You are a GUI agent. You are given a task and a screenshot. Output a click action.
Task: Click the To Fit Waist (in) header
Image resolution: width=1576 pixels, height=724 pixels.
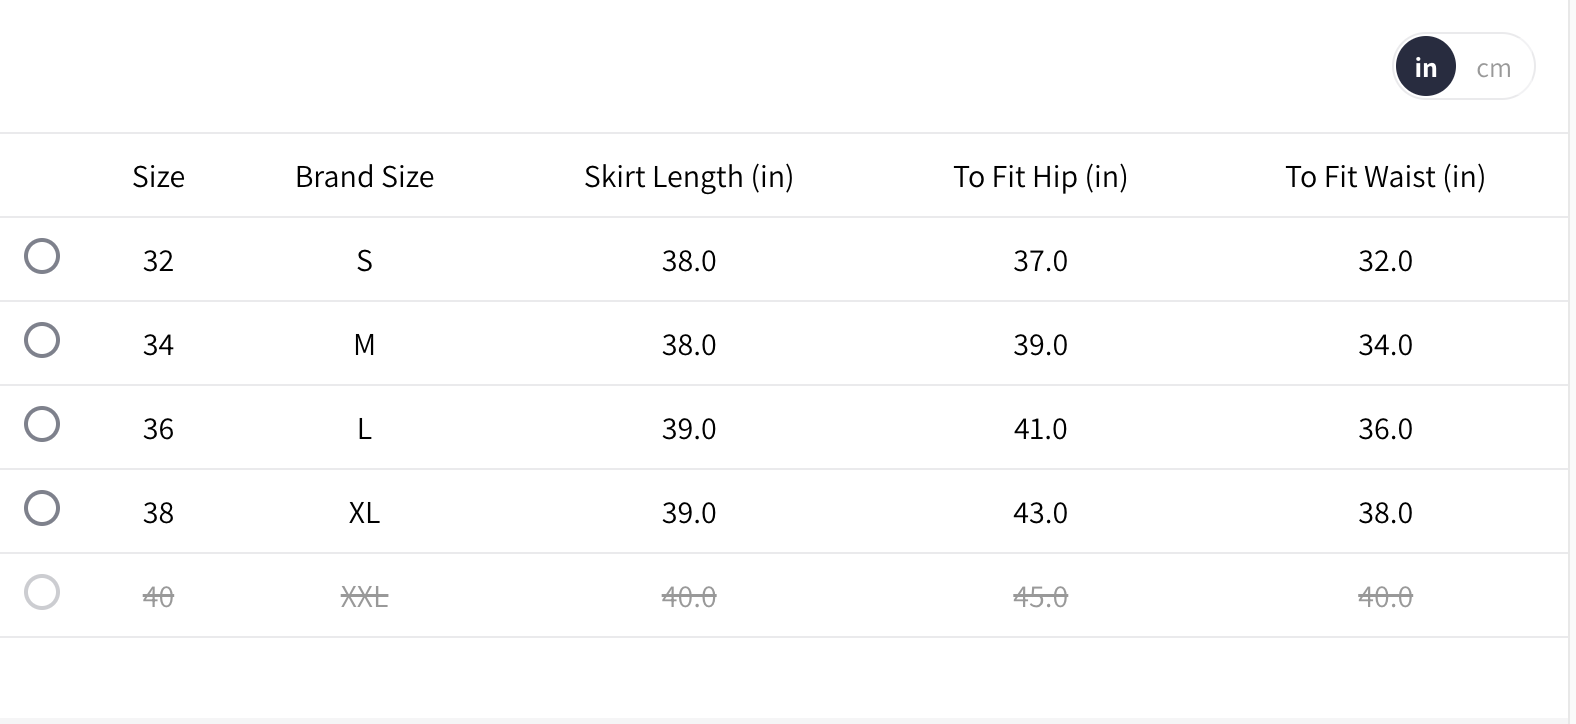coord(1385,177)
